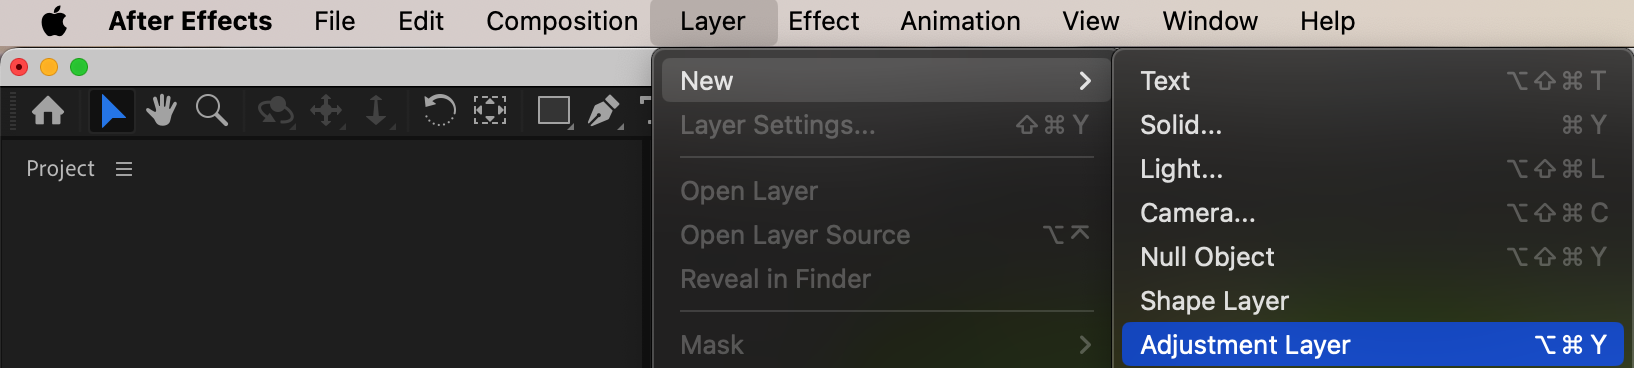
Task: Select the Hand tool
Action: [x=161, y=110]
